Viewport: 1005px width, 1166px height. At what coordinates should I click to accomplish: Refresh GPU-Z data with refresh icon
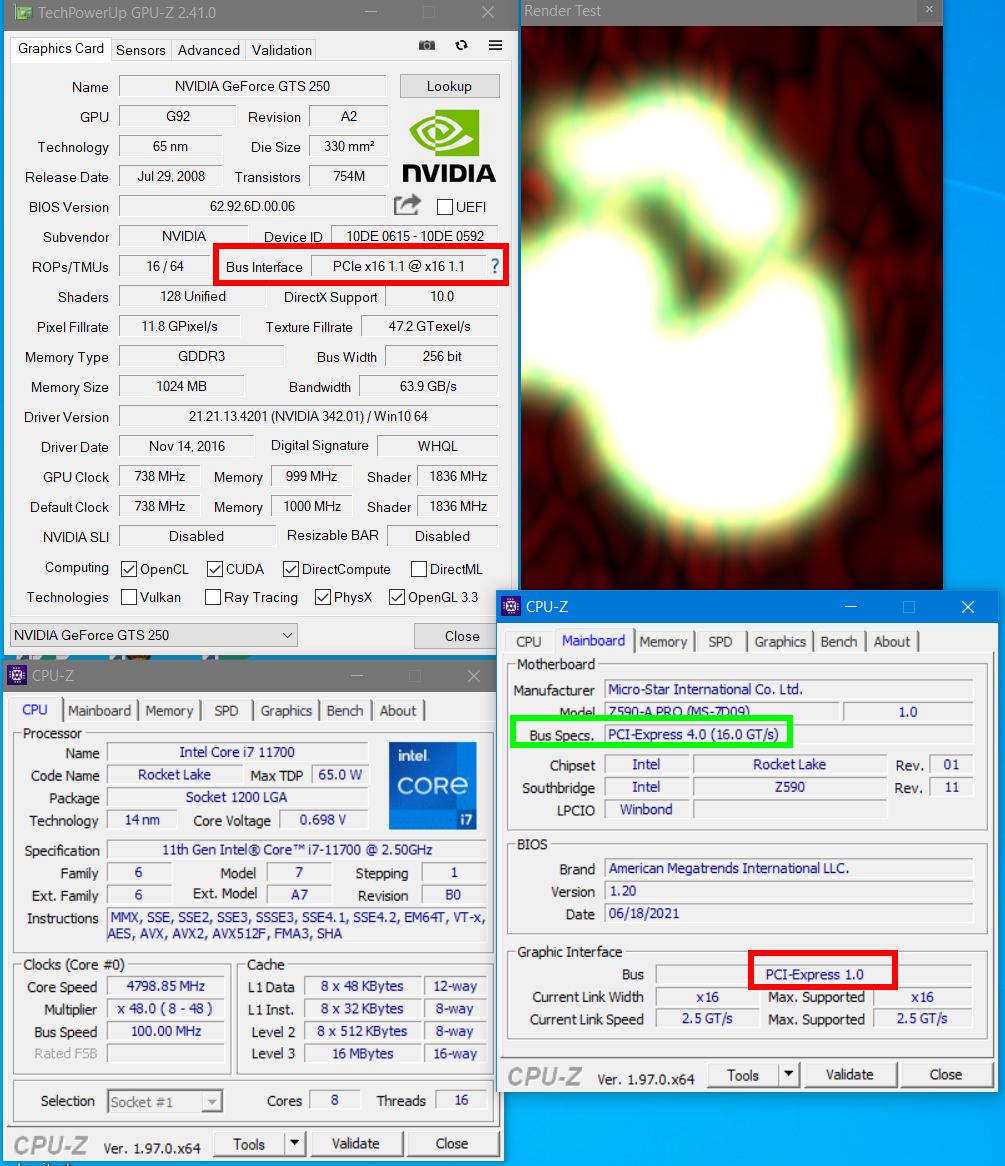coord(462,45)
